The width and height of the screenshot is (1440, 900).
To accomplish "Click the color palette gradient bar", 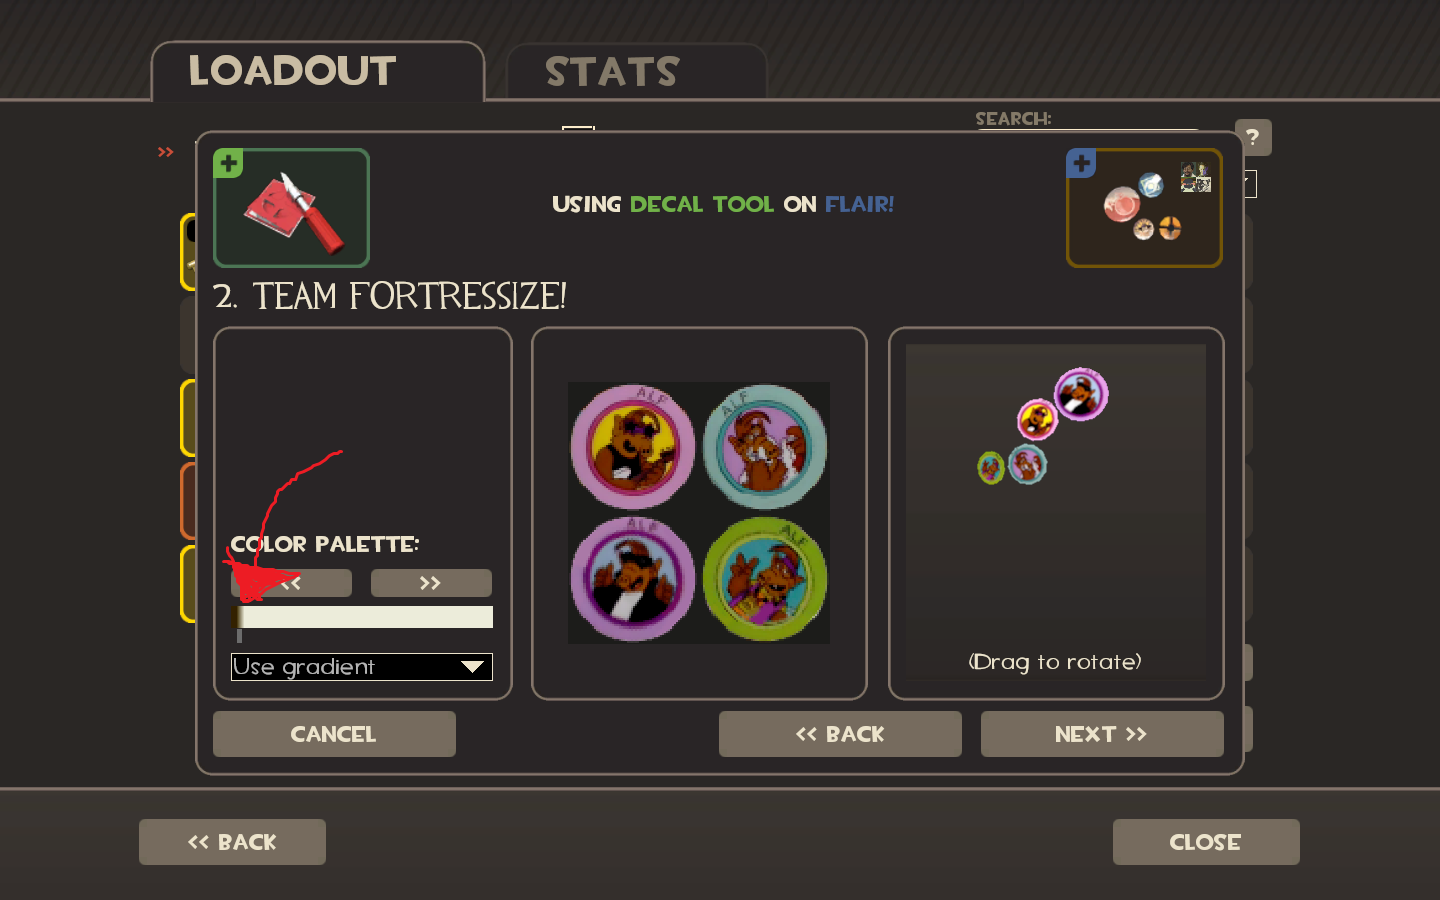I will (x=362, y=617).
